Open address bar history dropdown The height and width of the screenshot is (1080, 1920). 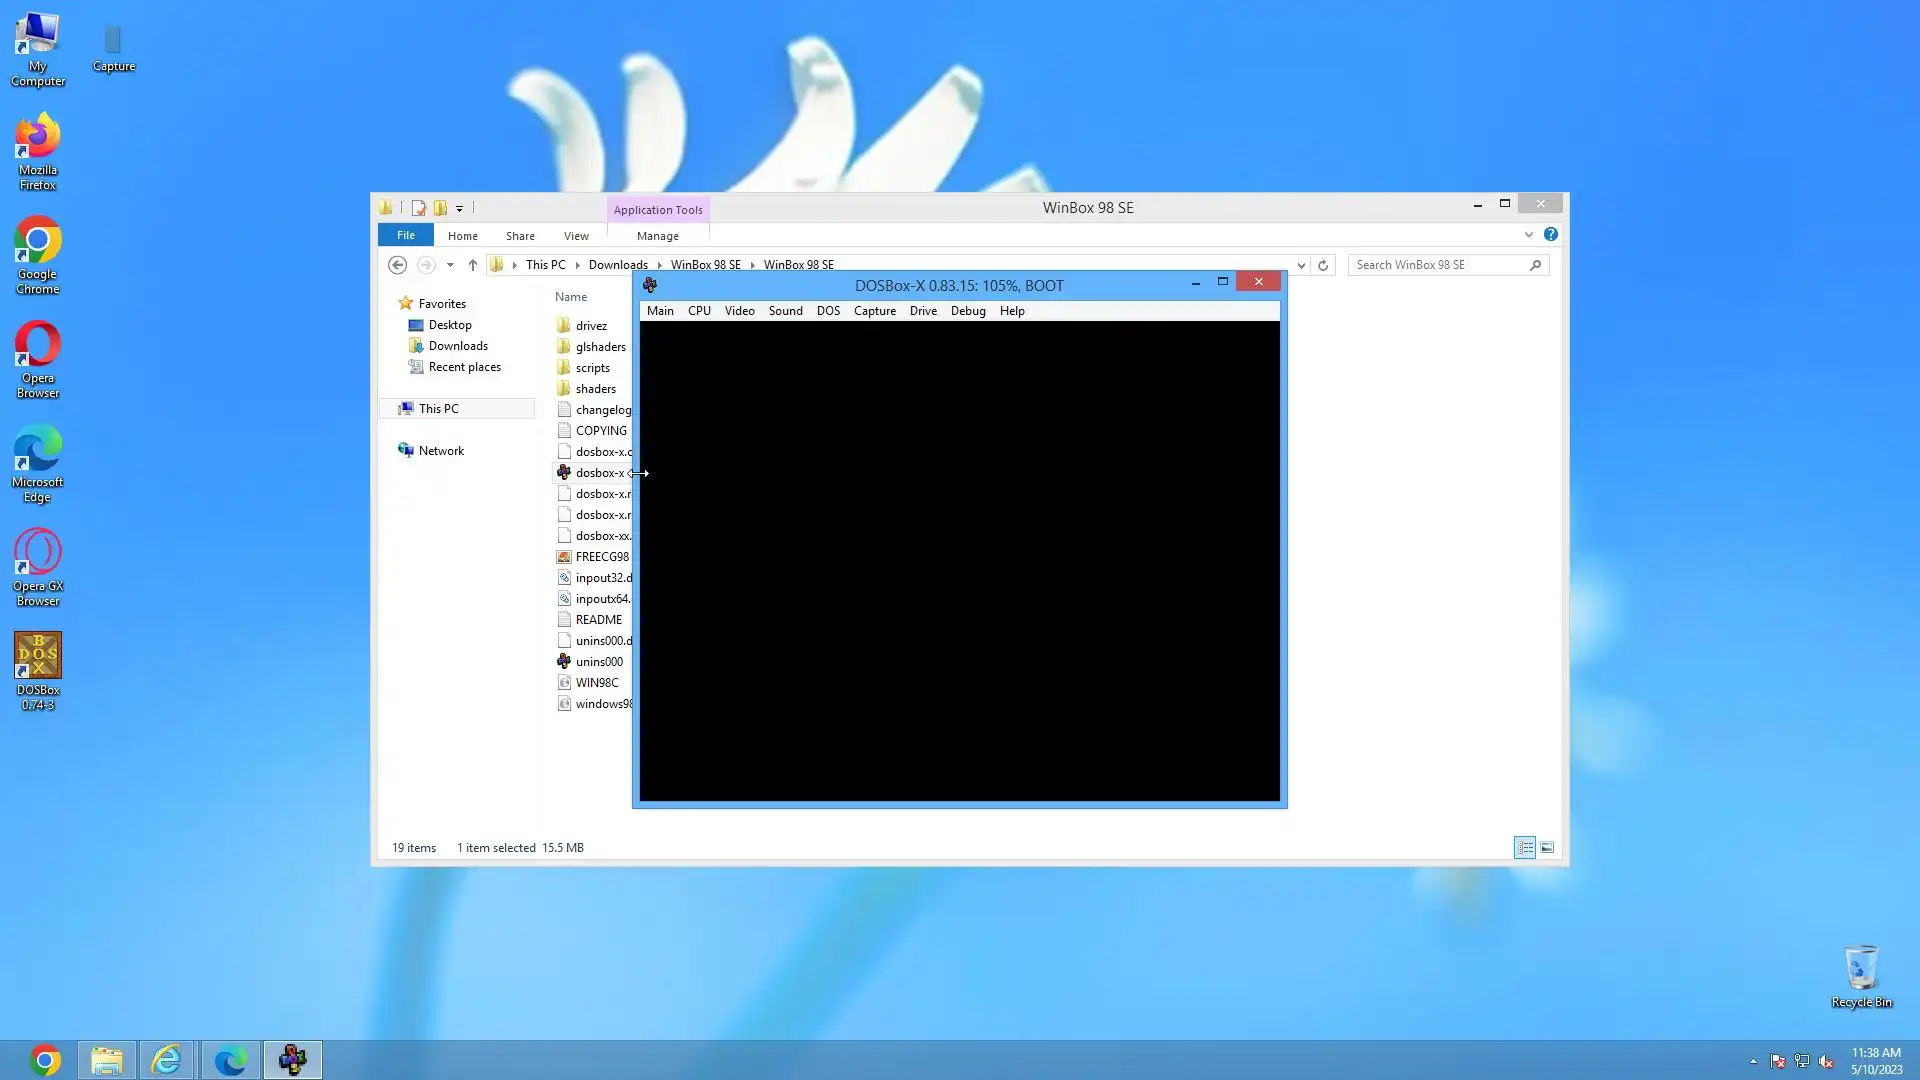(x=1301, y=265)
